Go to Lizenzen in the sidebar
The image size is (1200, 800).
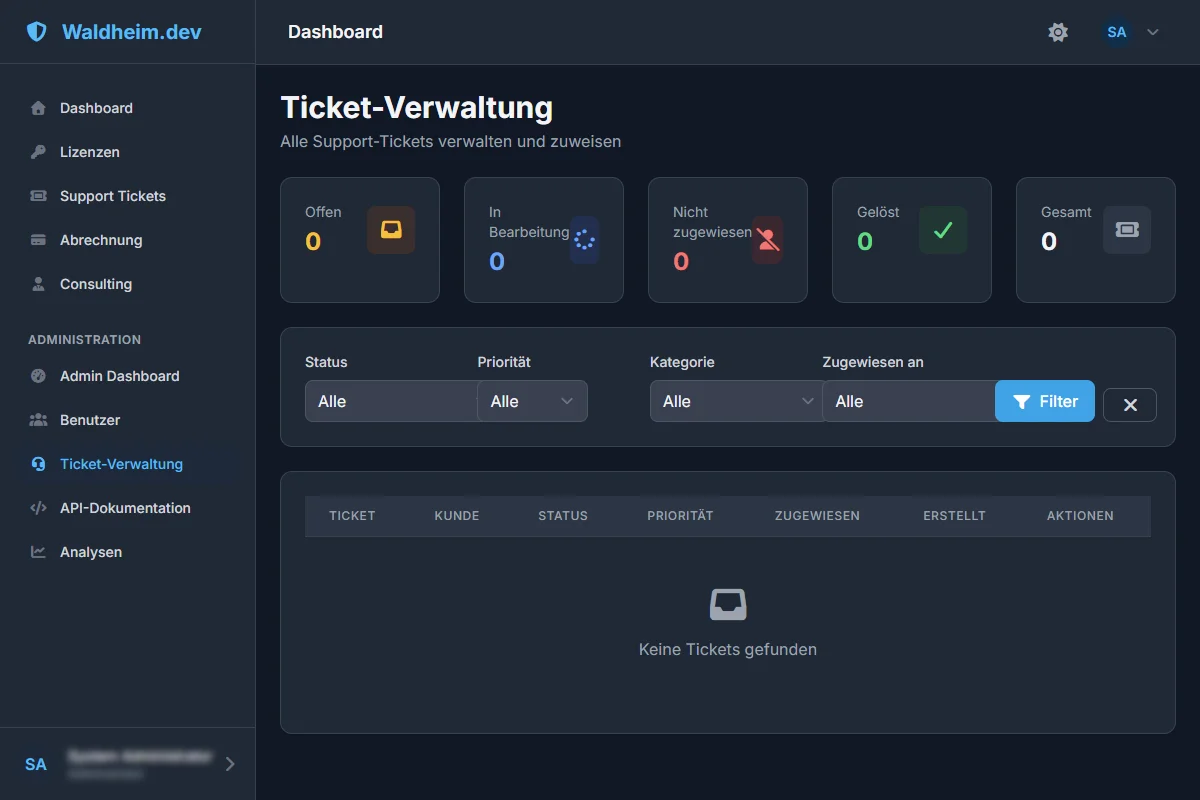(x=89, y=152)
